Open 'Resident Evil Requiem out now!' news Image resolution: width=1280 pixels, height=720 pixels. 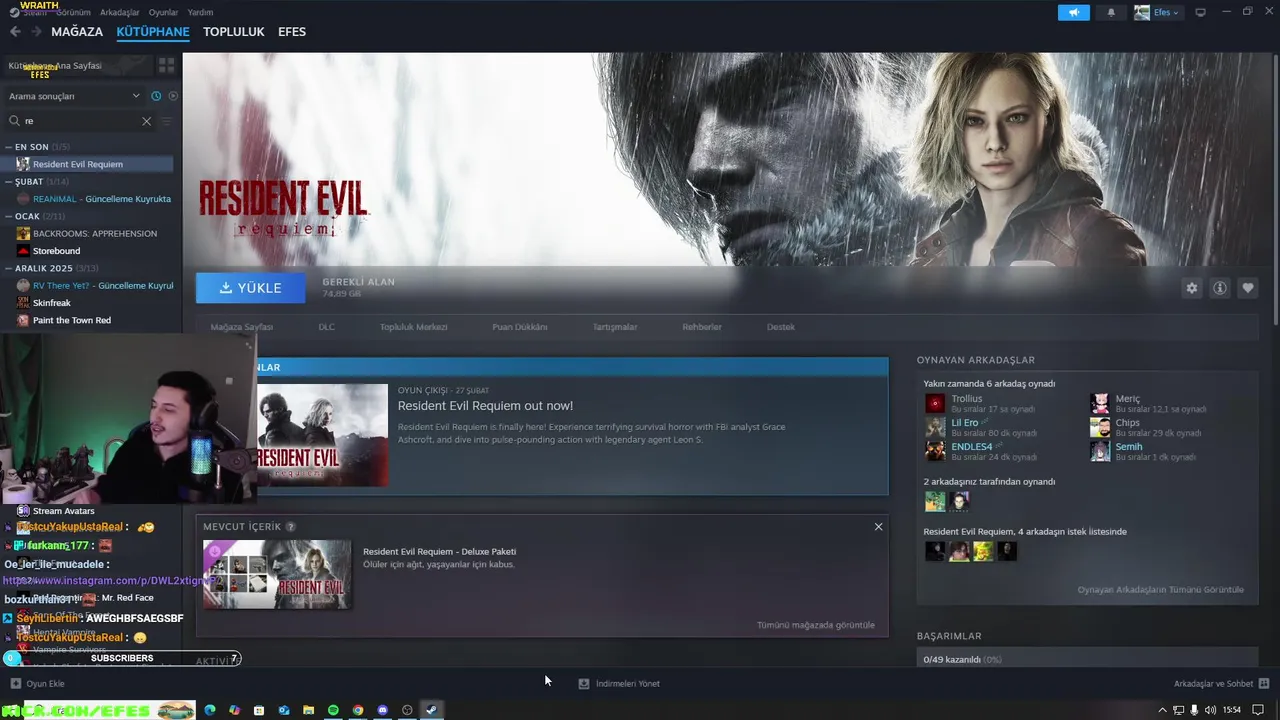click(x=485, y=406)
